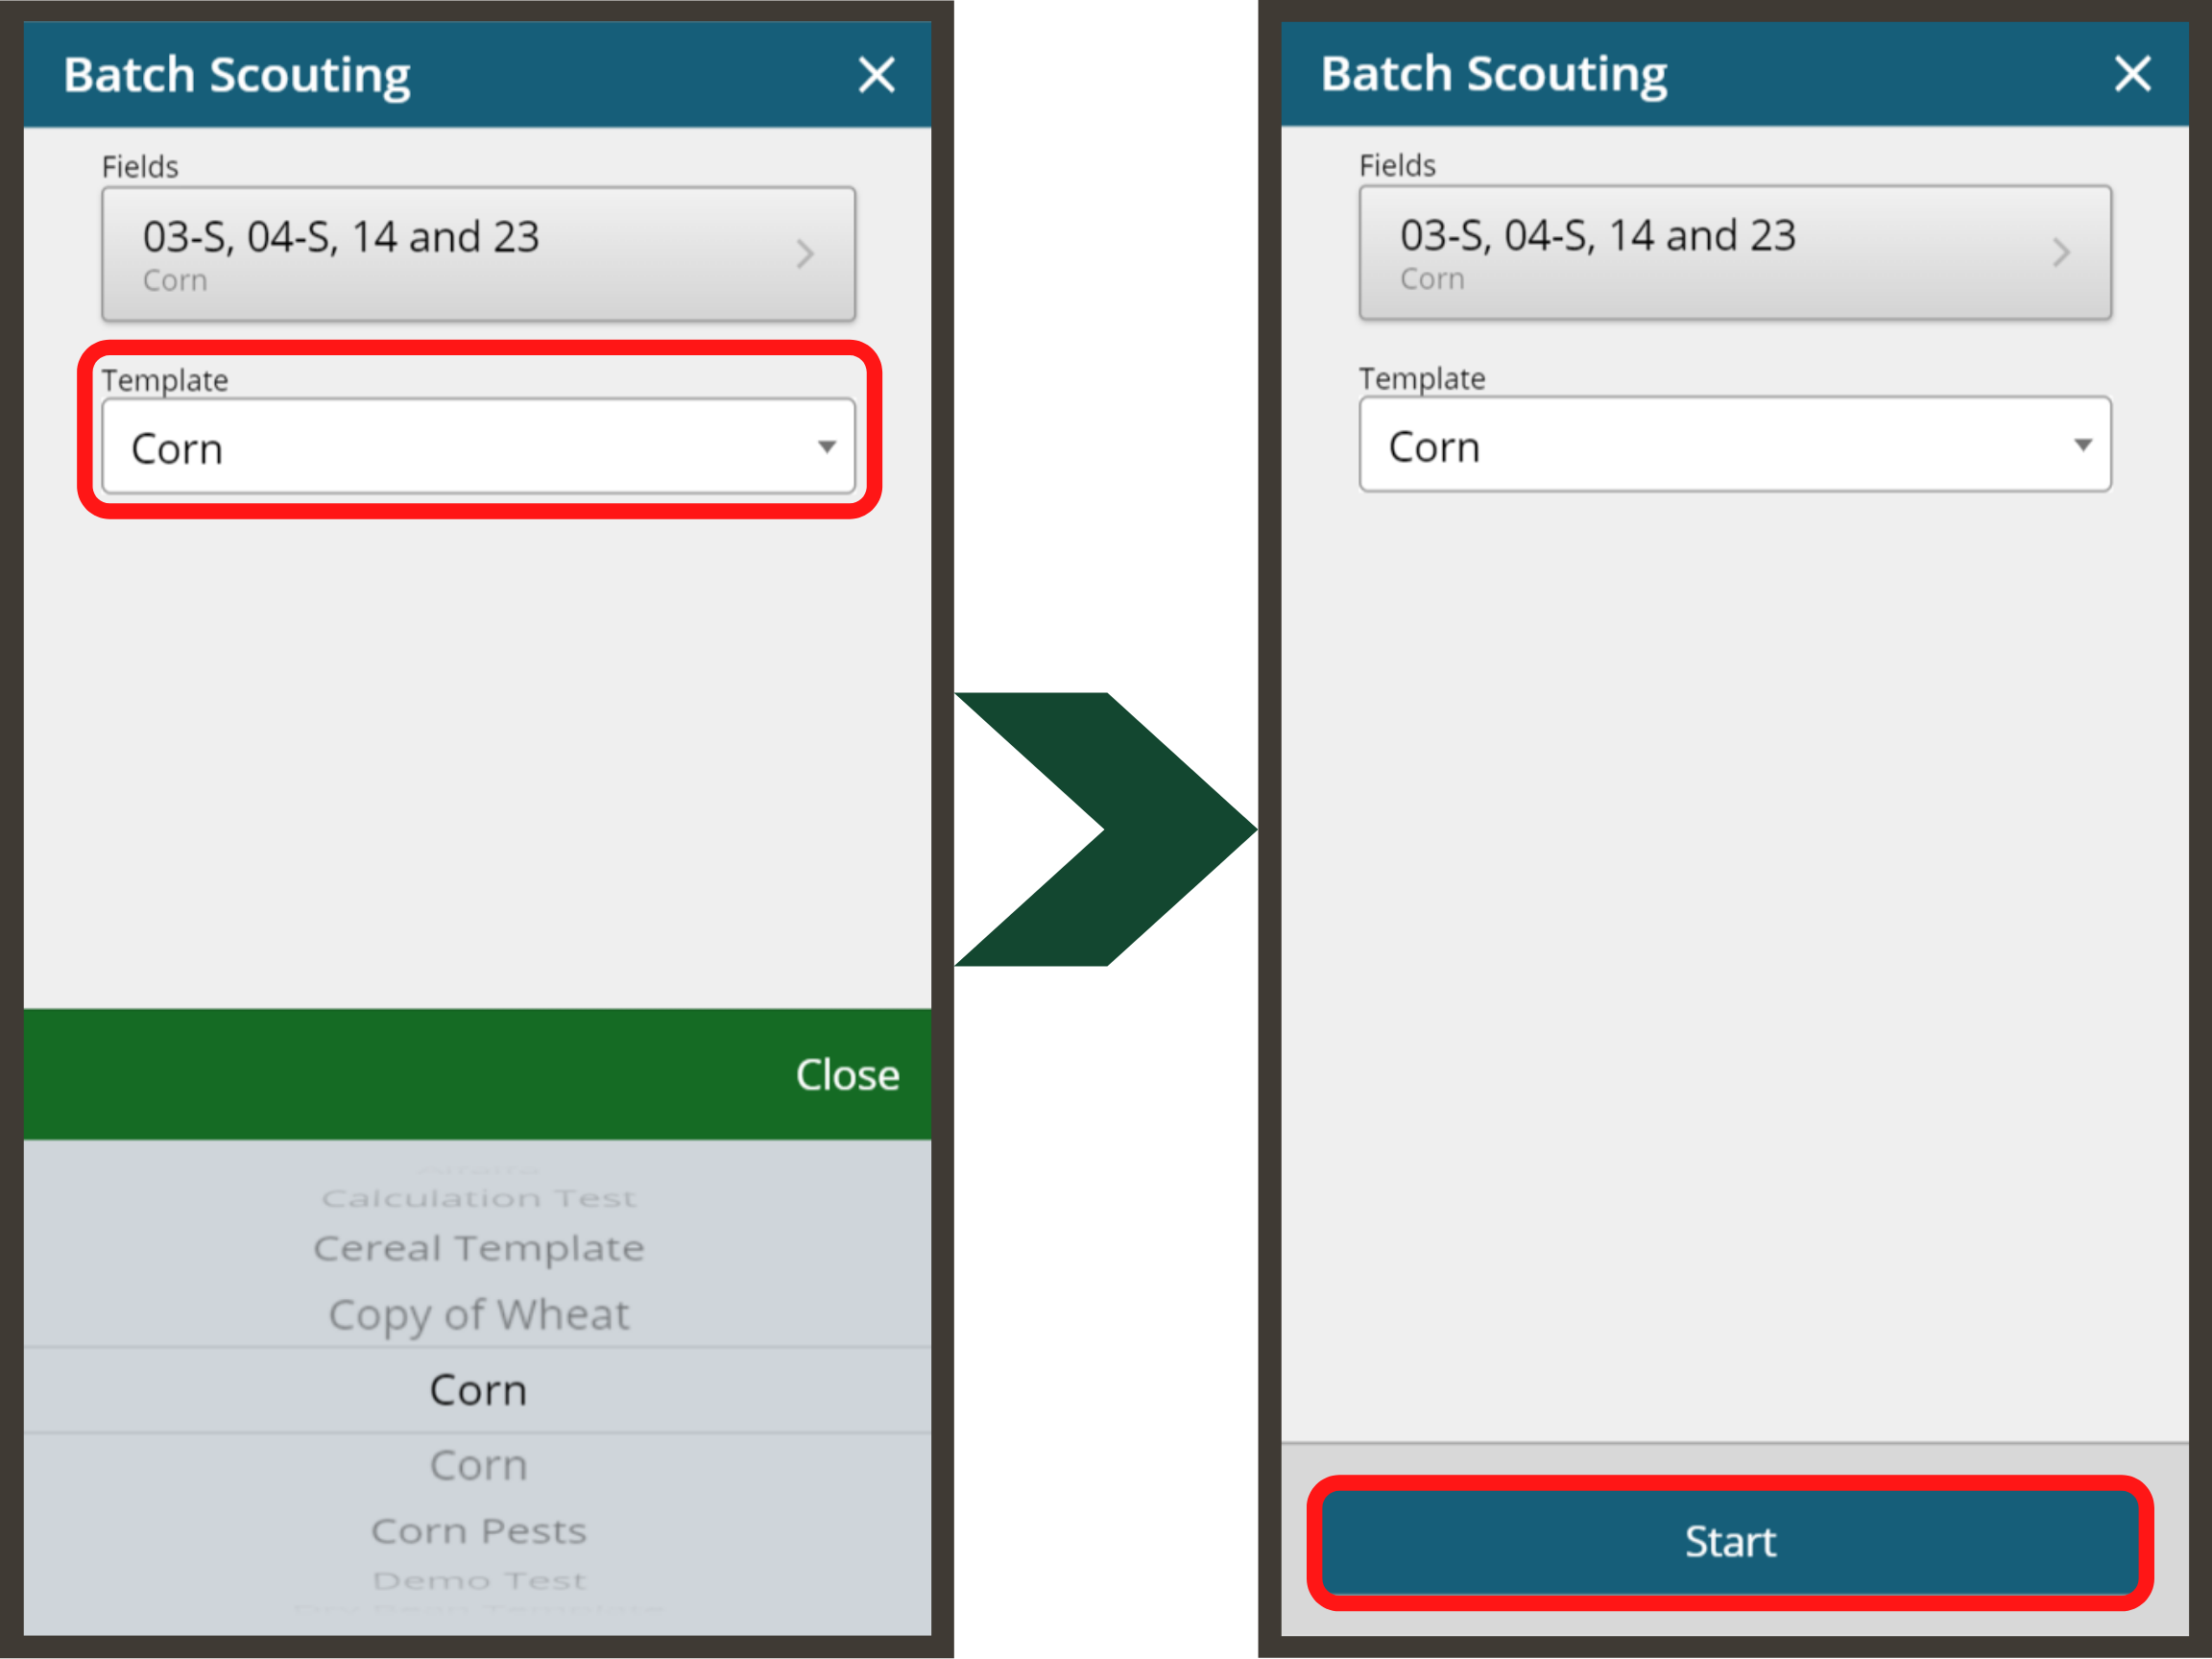Select the Calculation Test template
Screen dimensions: 2212x1659
pyautogui.click(x=480, y=1197)
